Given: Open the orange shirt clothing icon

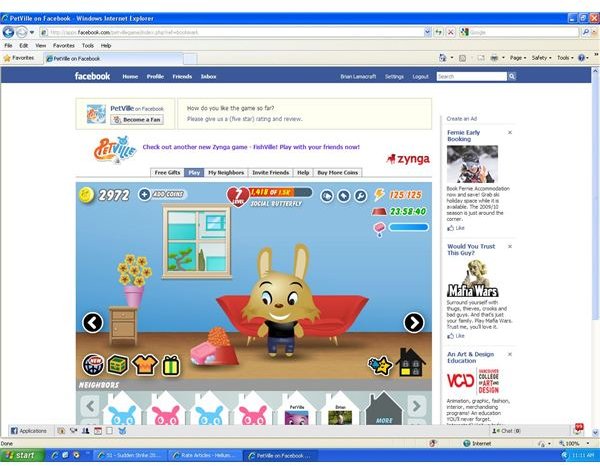Looking at the screenshot, I should [145, 365].
